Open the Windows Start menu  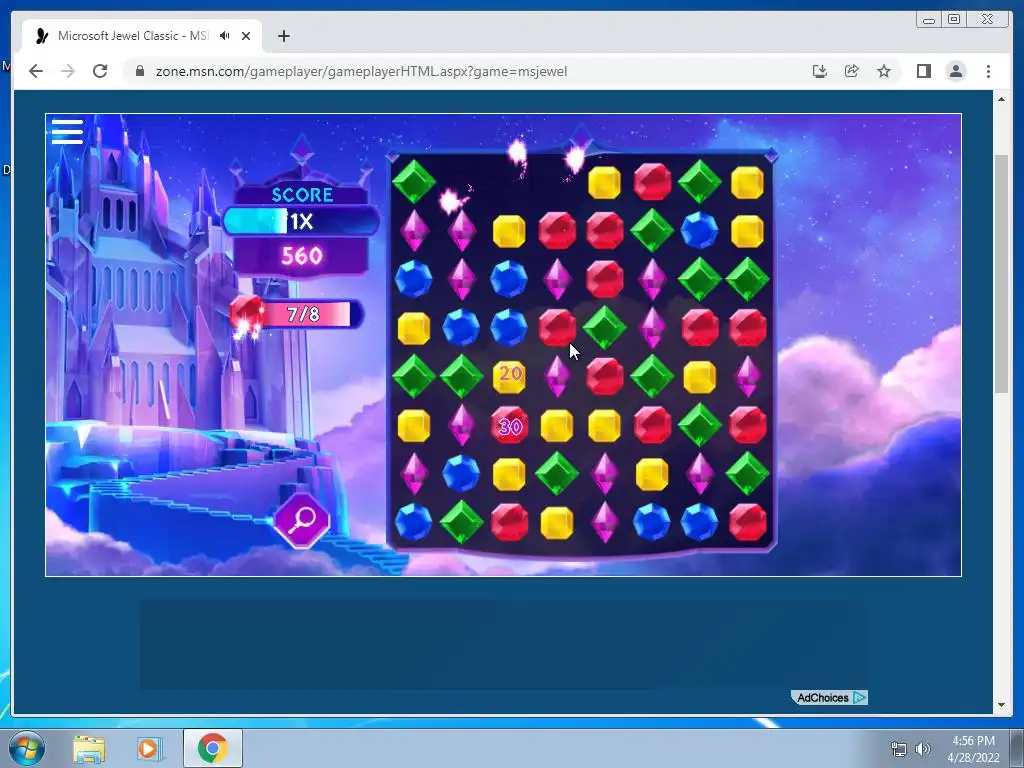pos(26,748)
